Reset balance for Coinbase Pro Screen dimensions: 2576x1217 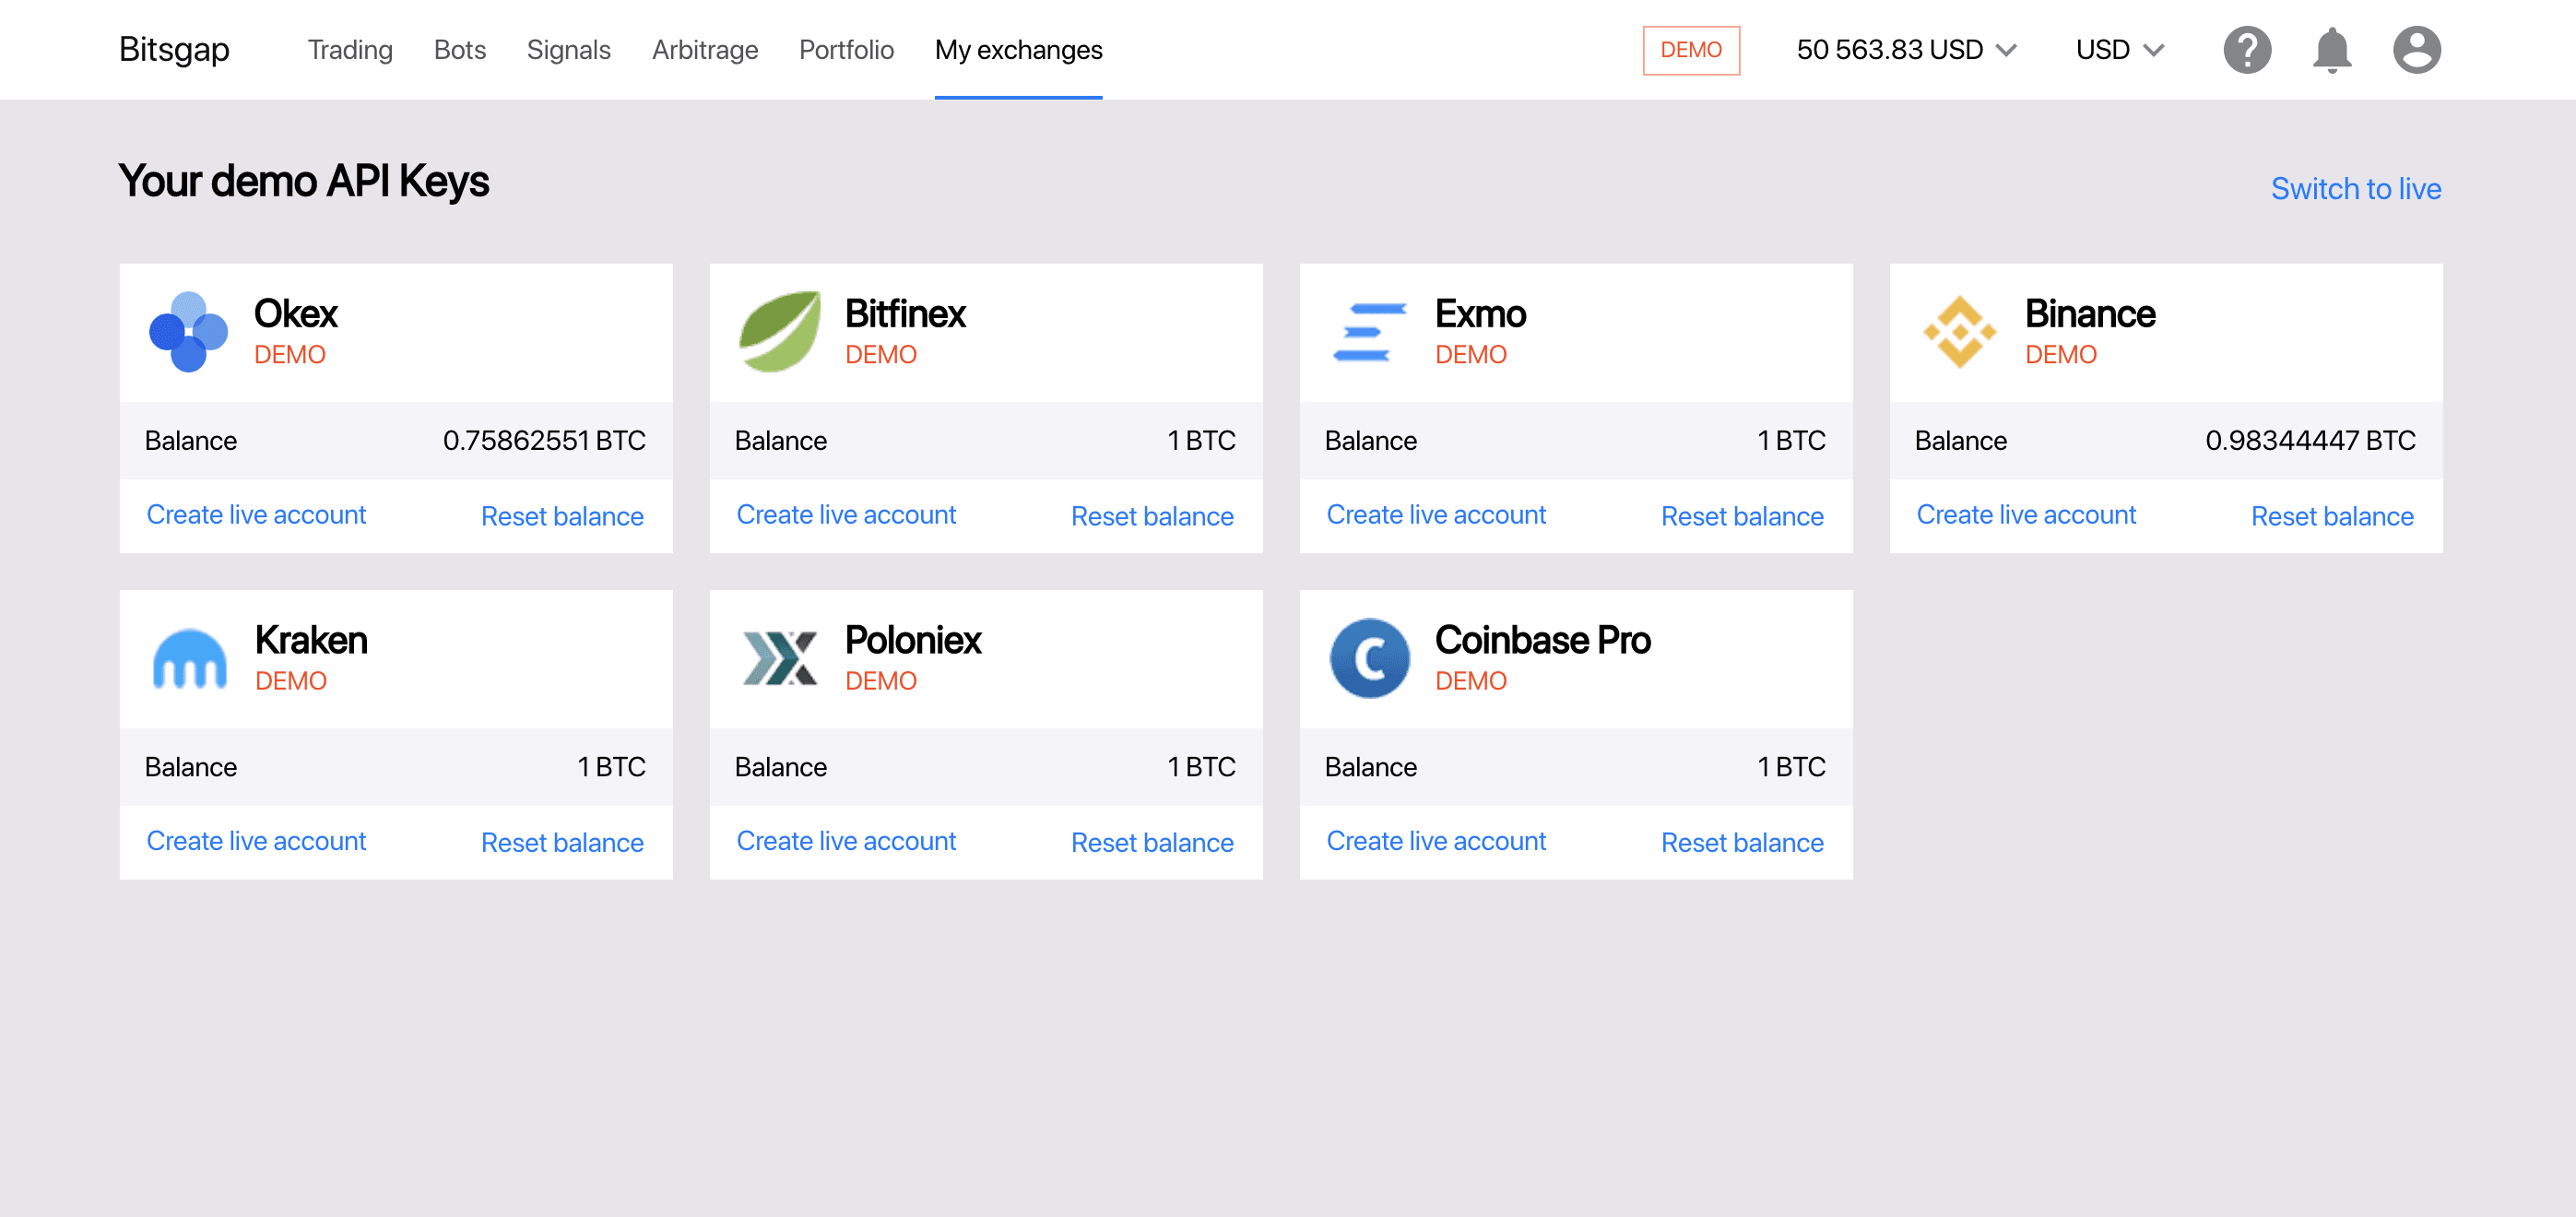point(1742,842)
